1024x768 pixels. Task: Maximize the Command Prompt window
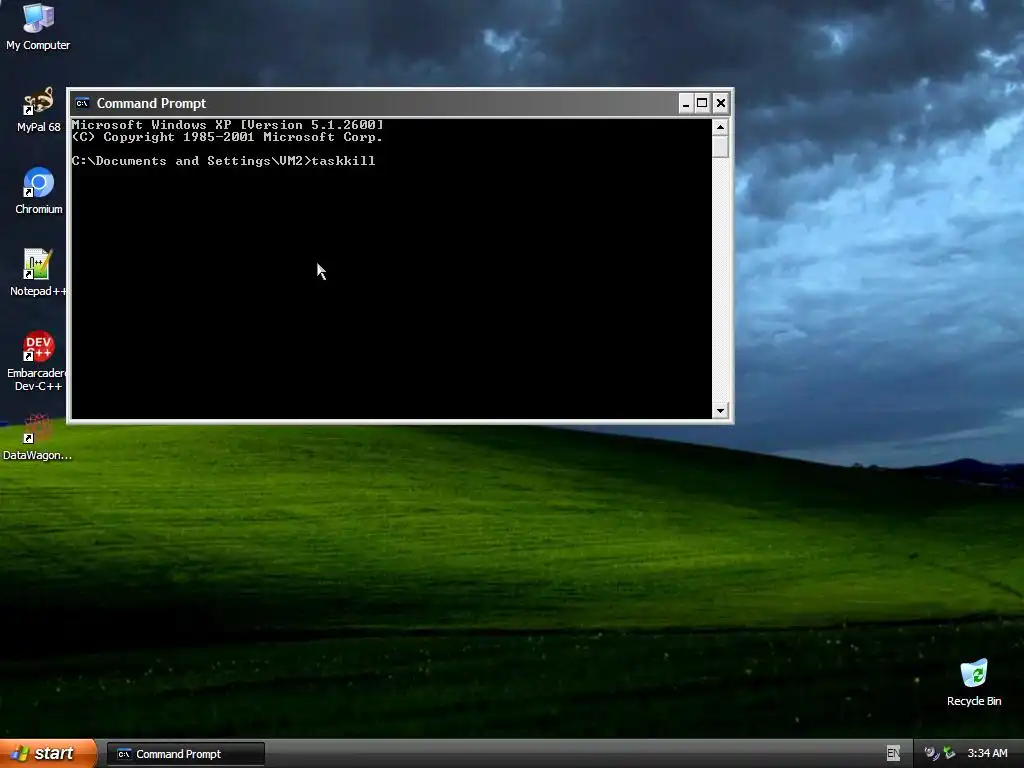[x=702, y=103]
